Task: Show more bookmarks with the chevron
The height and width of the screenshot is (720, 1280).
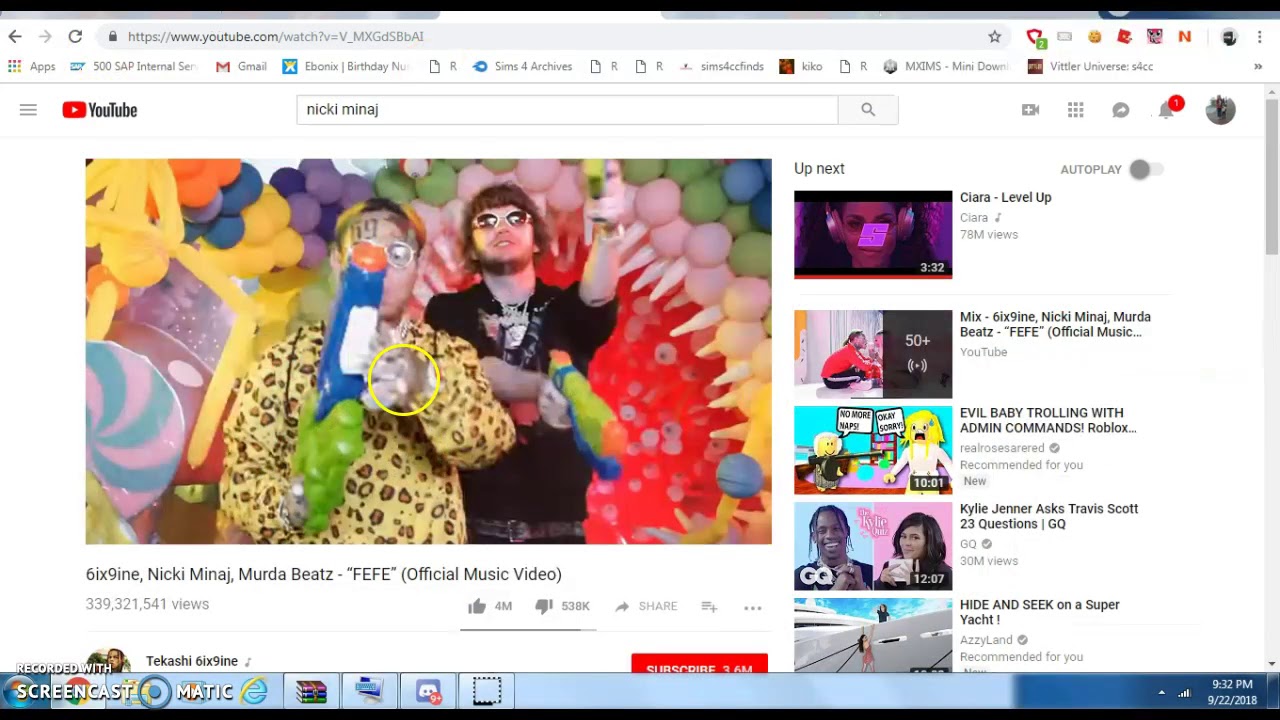Action: [x=1257, y=67]
